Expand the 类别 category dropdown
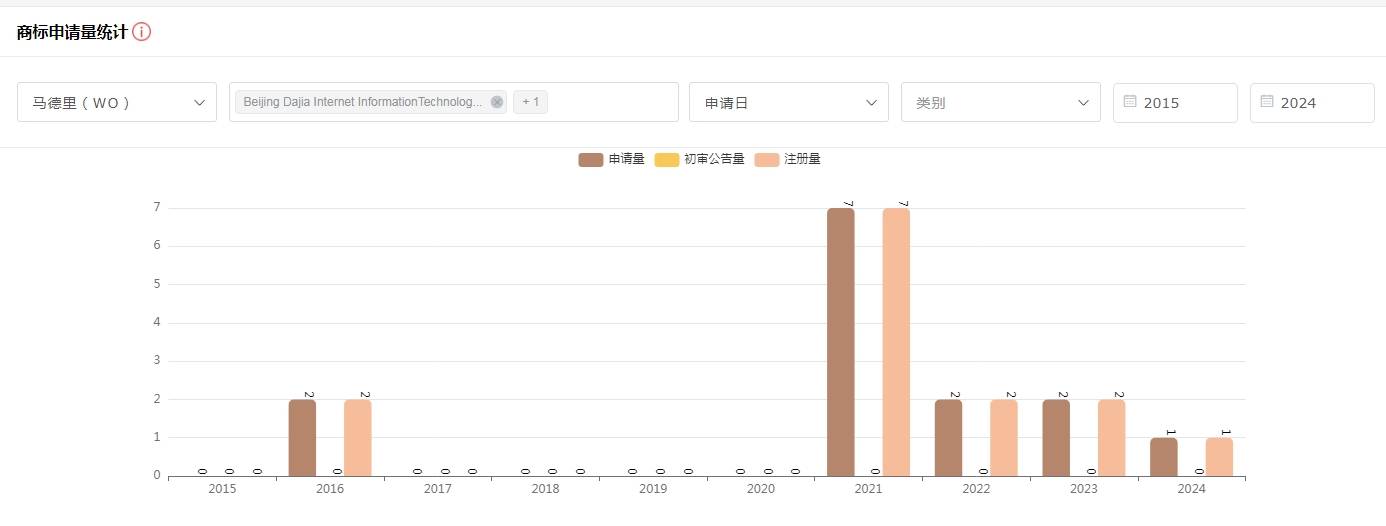 [1000, 102]
